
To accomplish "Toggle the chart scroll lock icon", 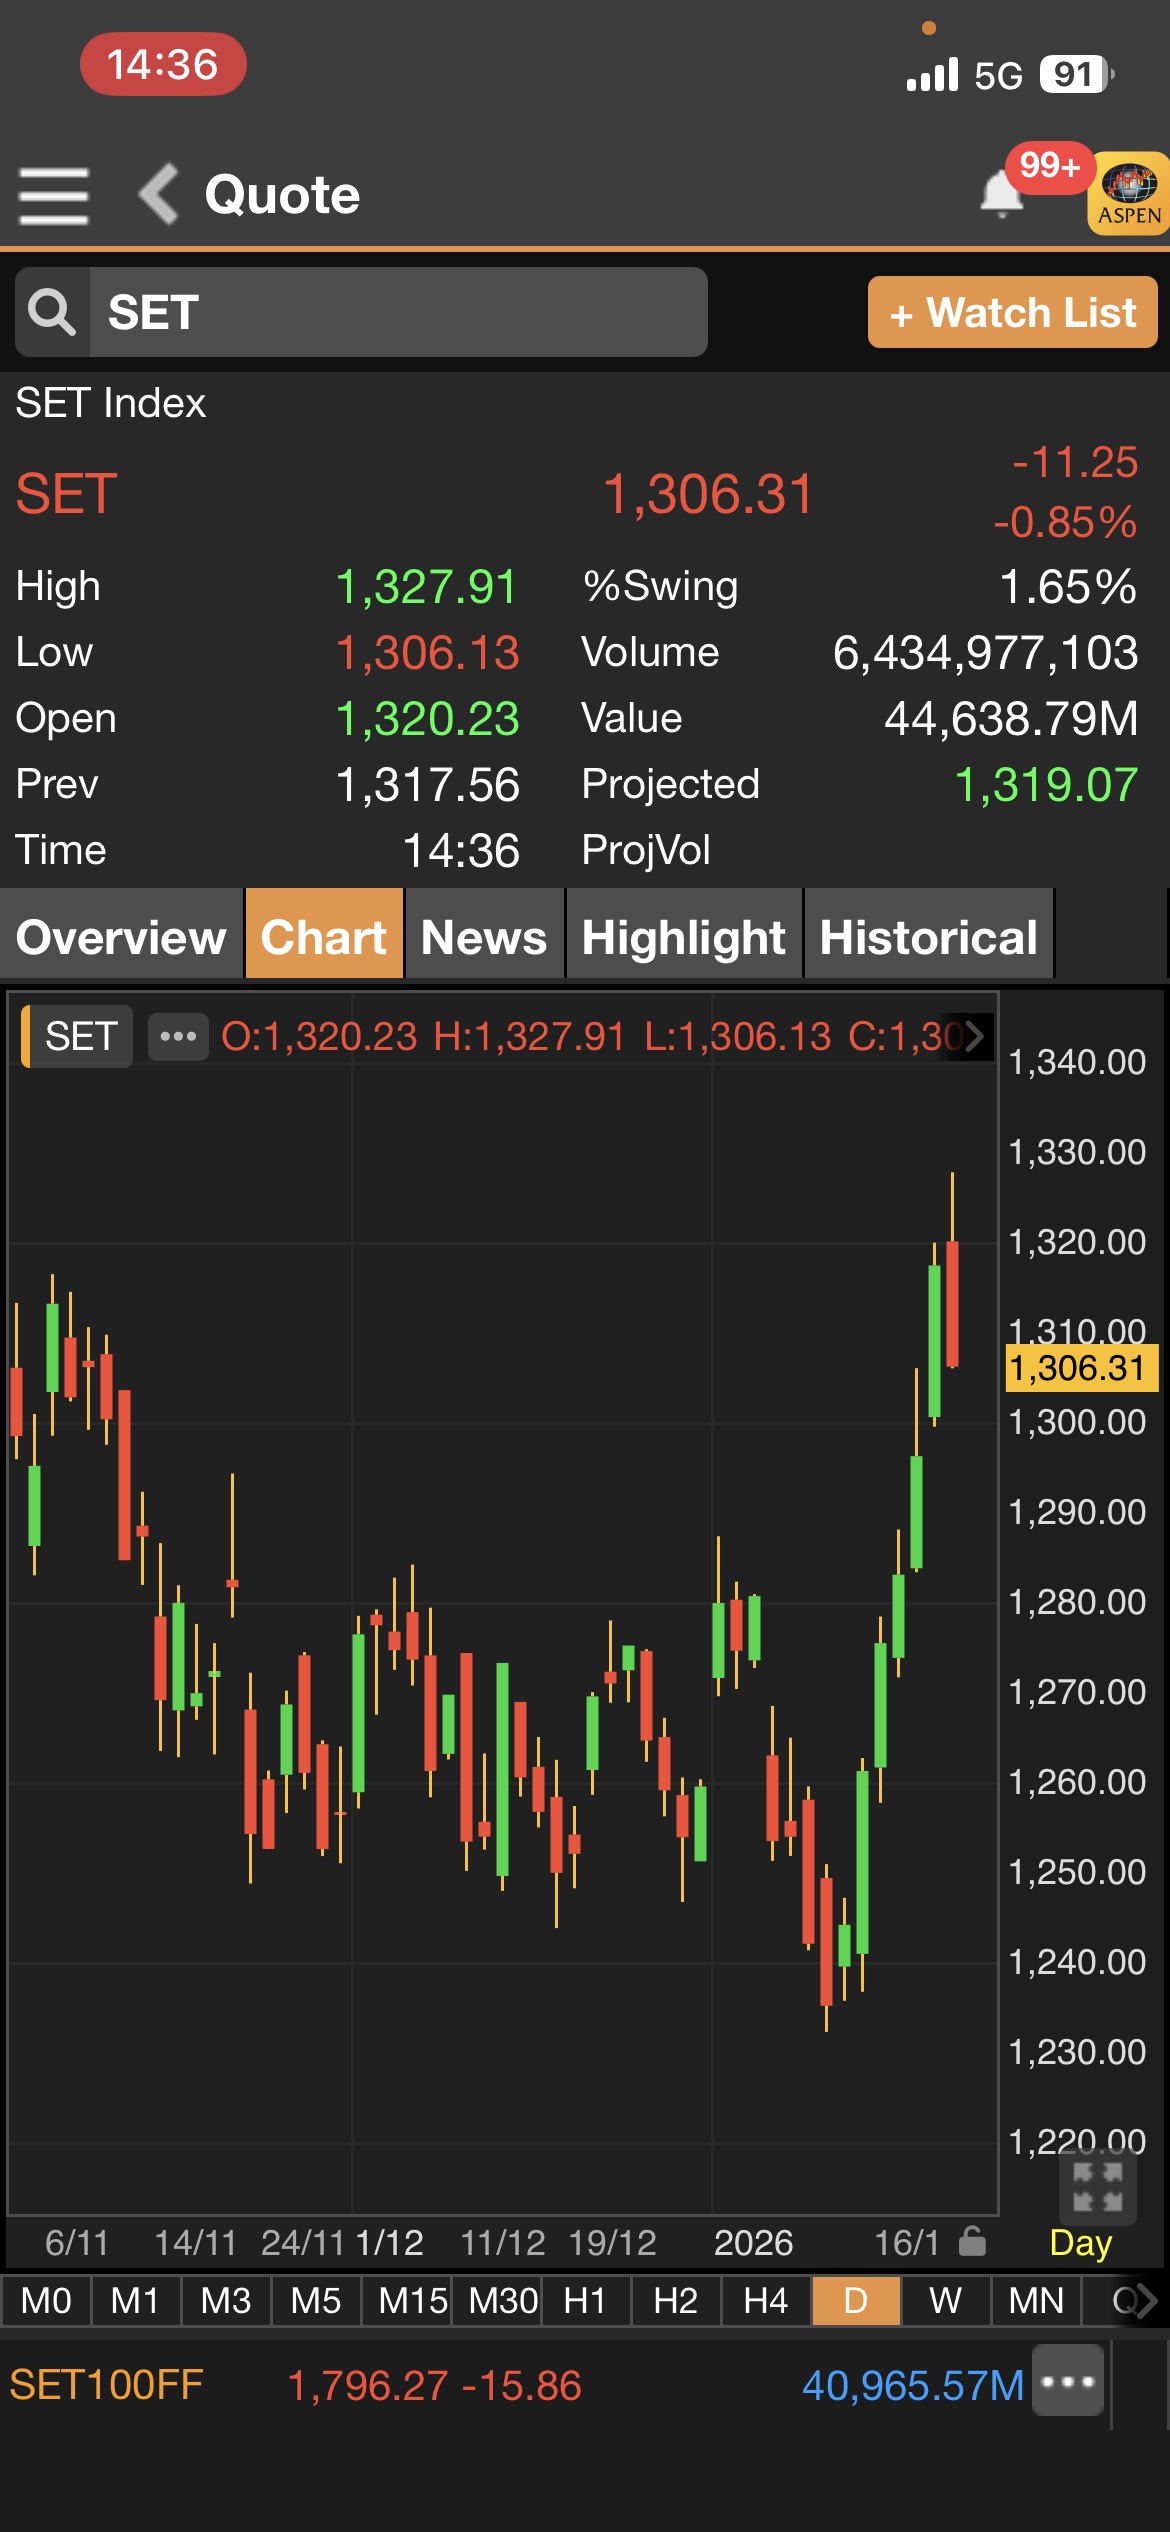I will [x=972, y=2241].
